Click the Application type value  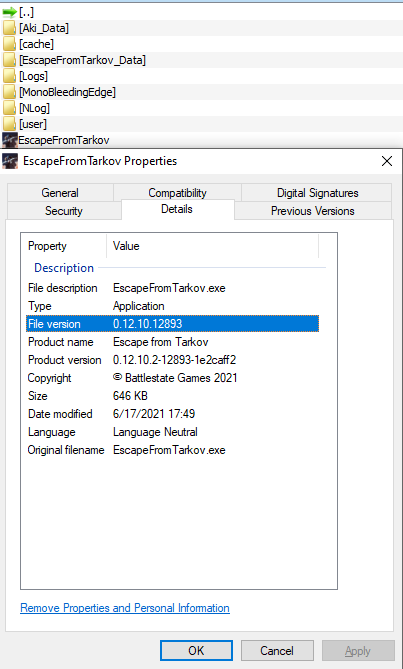click(139, 306)
